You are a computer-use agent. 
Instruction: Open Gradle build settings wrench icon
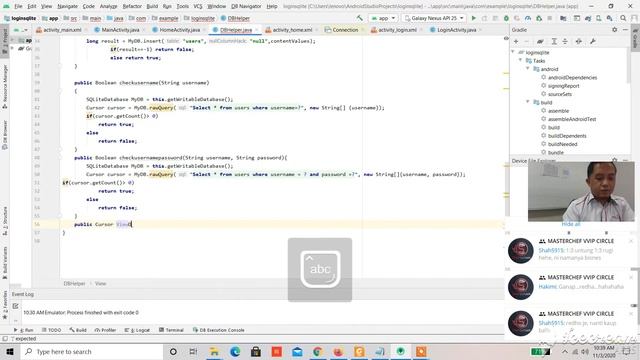tap(593, 41)
